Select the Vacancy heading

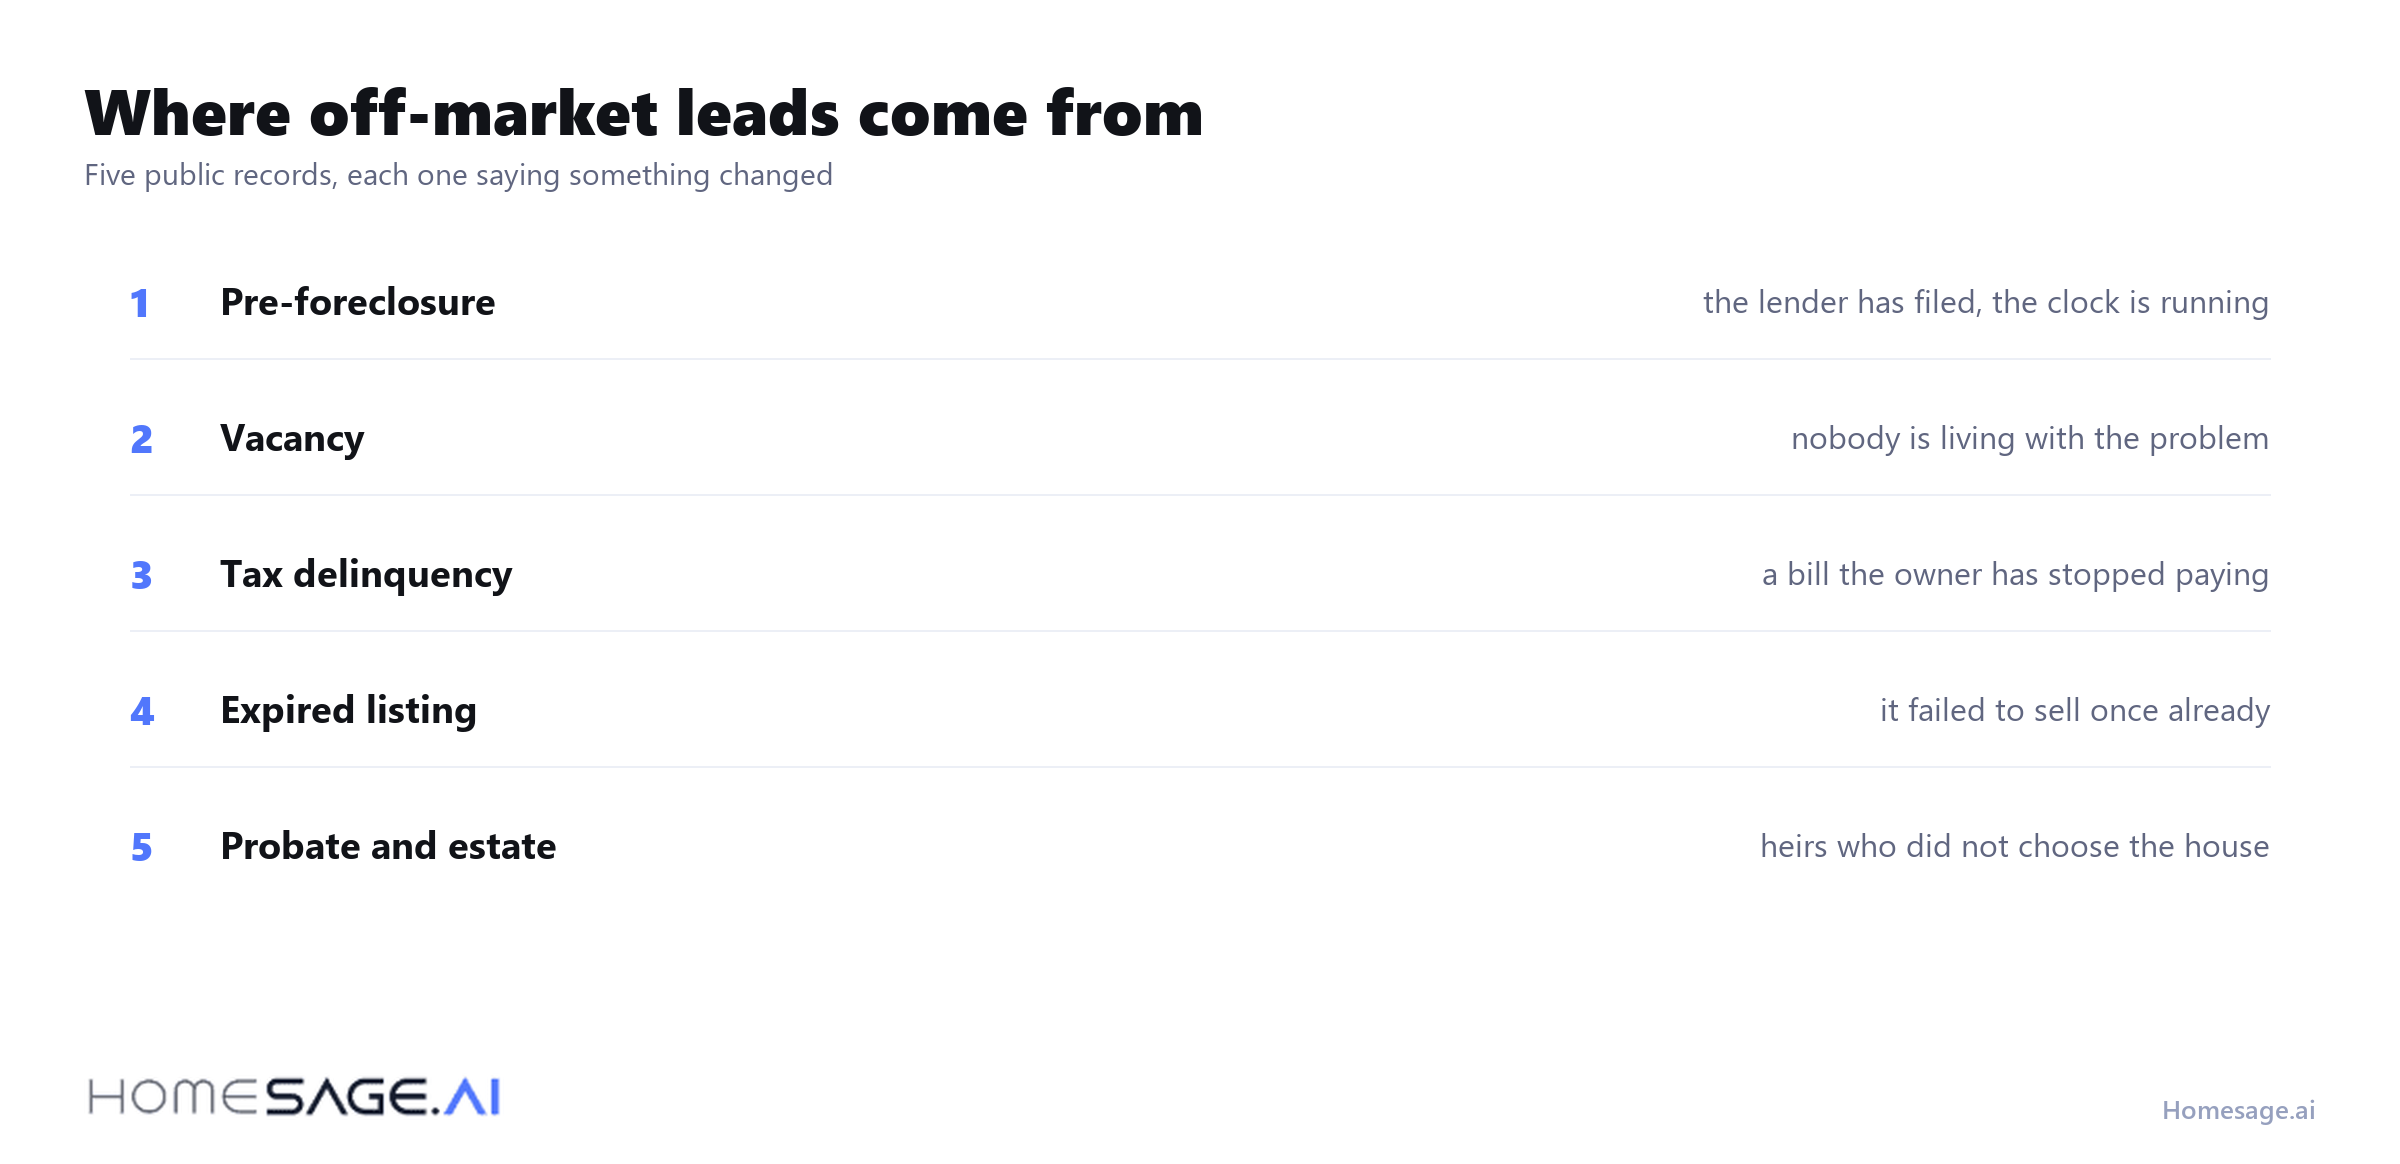[292, 439]
